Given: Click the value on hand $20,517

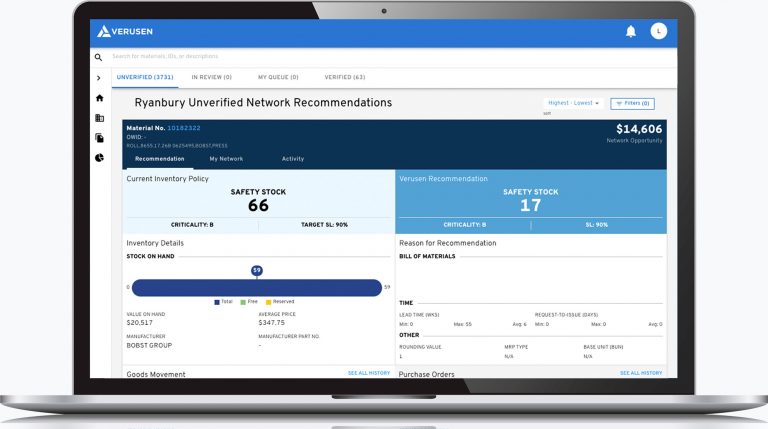Looking at the screenshot, I should [x=140, y=323].
